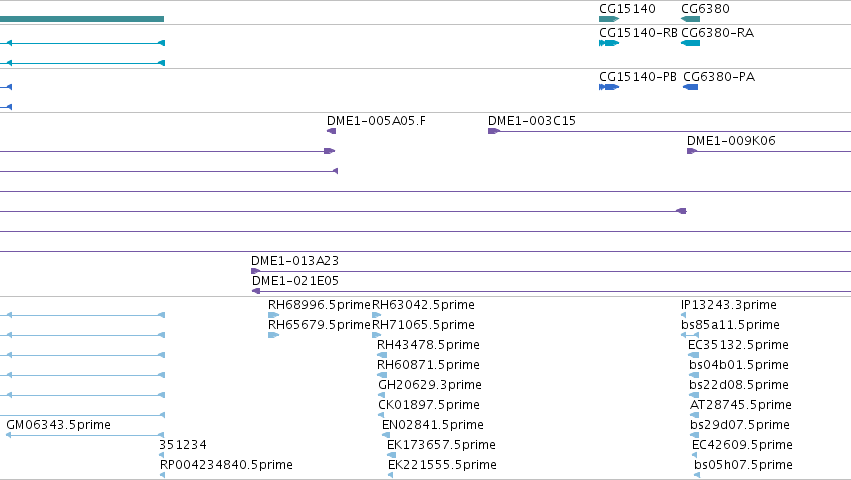Select the CG6380 gene arrow glyph
The image size is (851, 480).
click(690, 19)
